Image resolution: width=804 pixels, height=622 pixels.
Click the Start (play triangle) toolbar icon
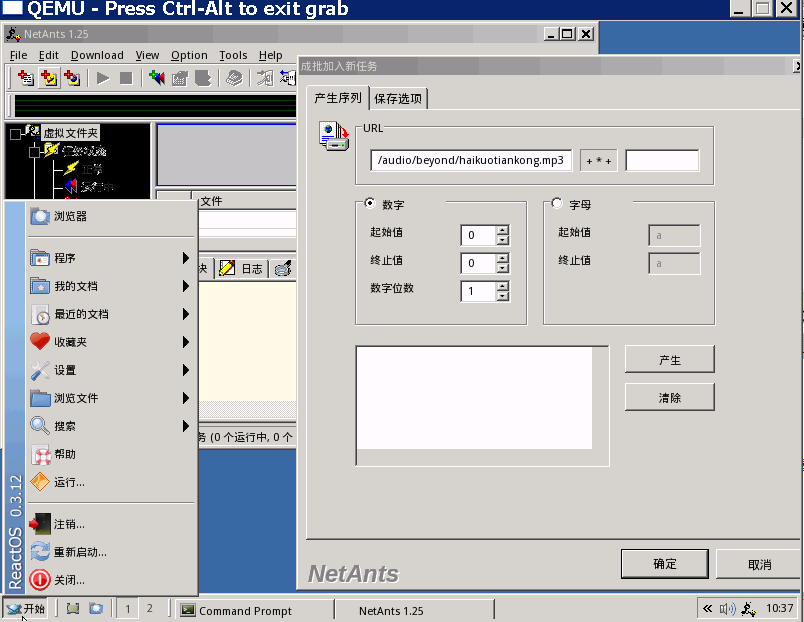(103, 78)
